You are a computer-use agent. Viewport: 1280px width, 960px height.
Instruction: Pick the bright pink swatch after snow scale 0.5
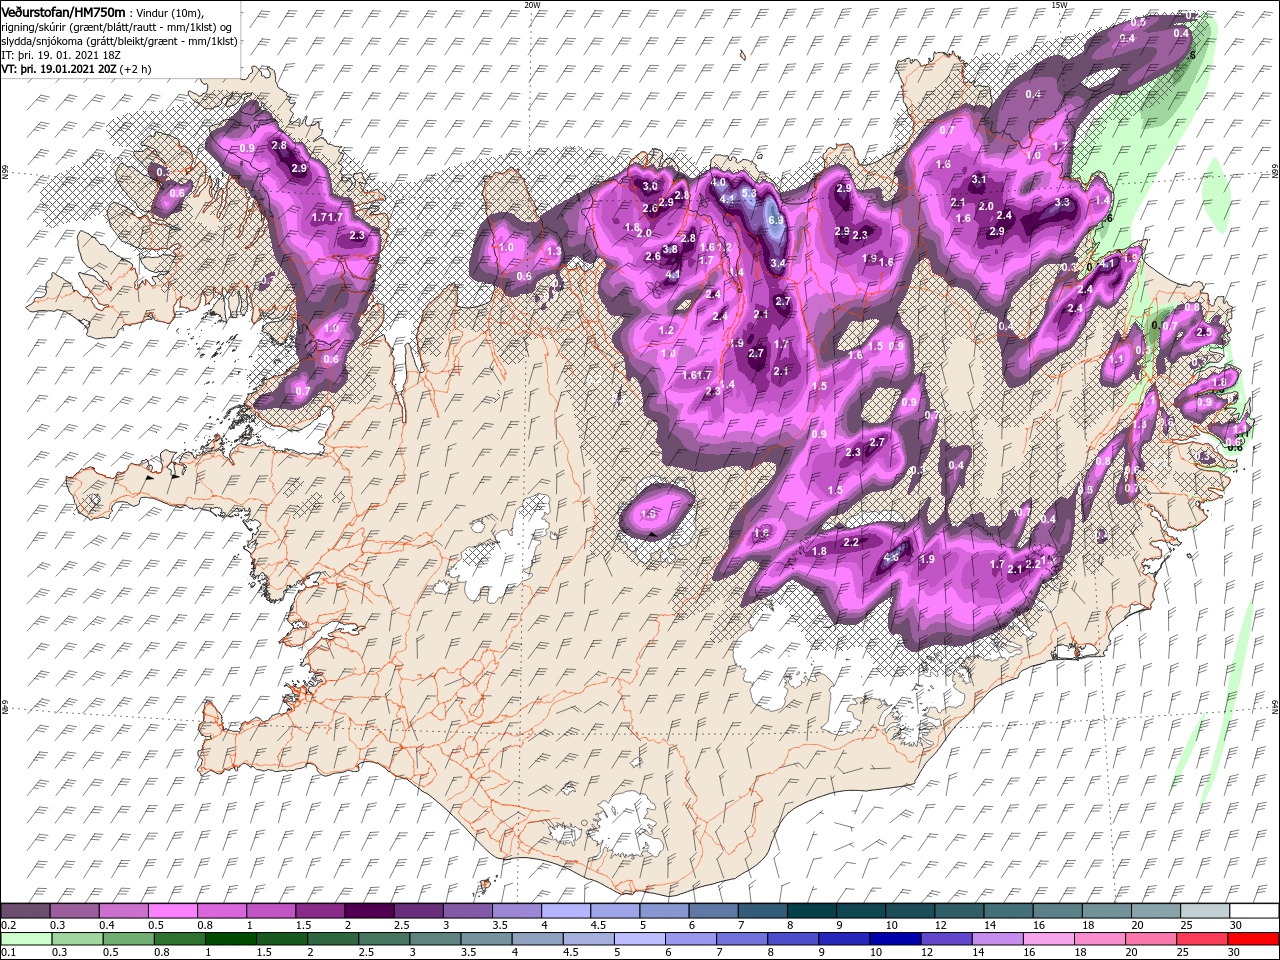tap(172, 911)
